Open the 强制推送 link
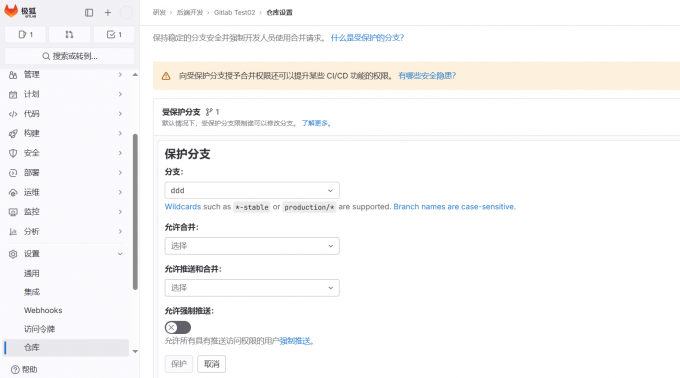The image size is (680, 378). click(295, 341)
